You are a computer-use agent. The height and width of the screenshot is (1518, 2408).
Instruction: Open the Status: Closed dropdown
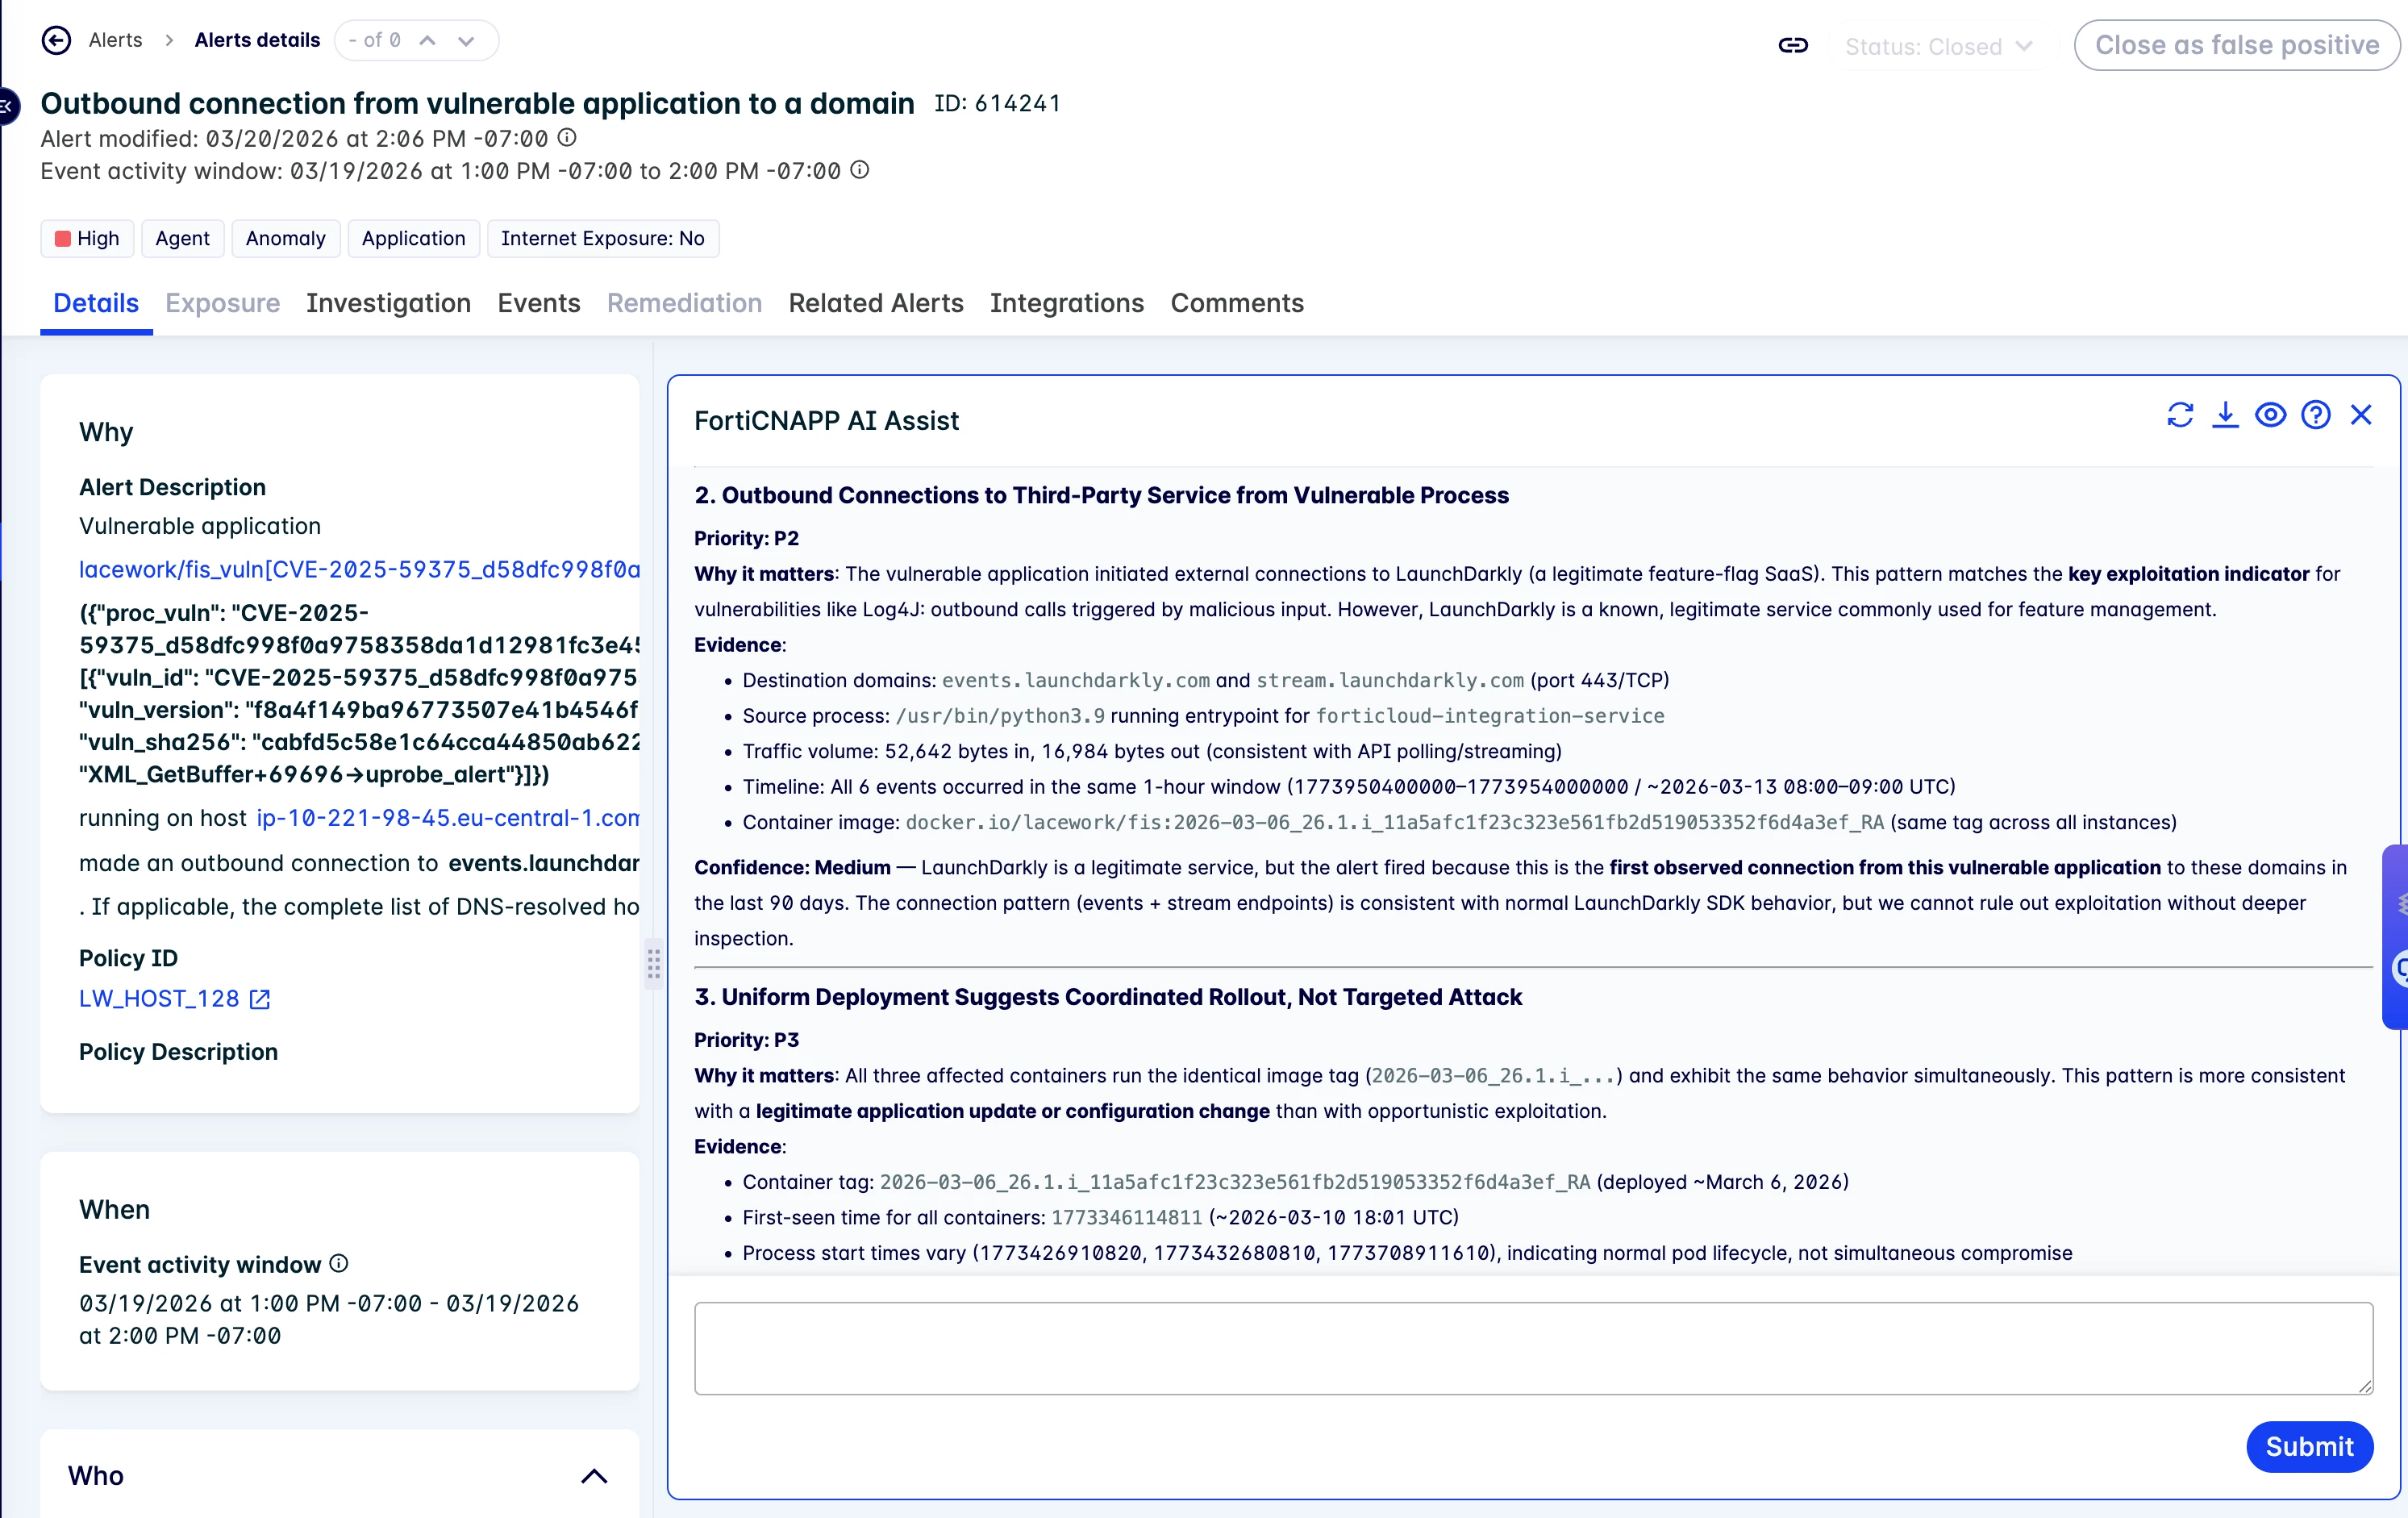[1938, 46]
